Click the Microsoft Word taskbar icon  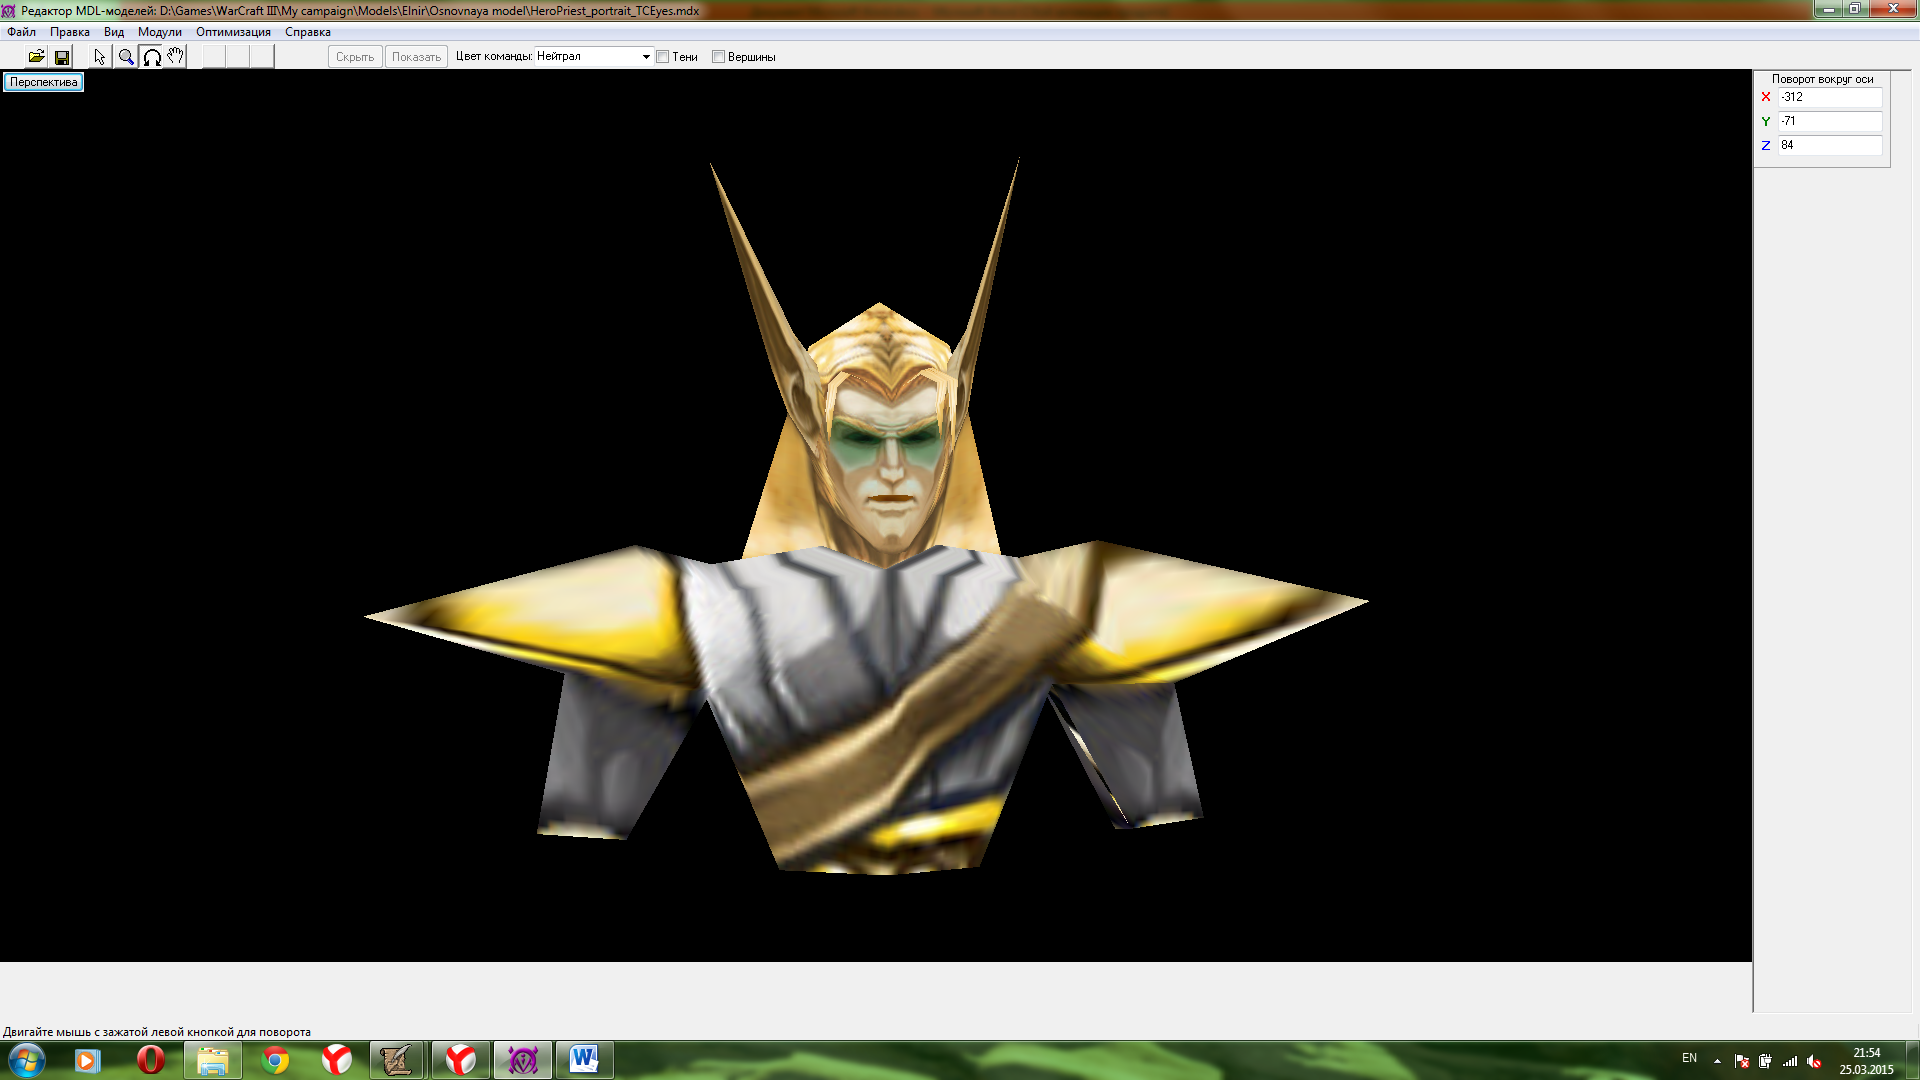[584, 1060]
